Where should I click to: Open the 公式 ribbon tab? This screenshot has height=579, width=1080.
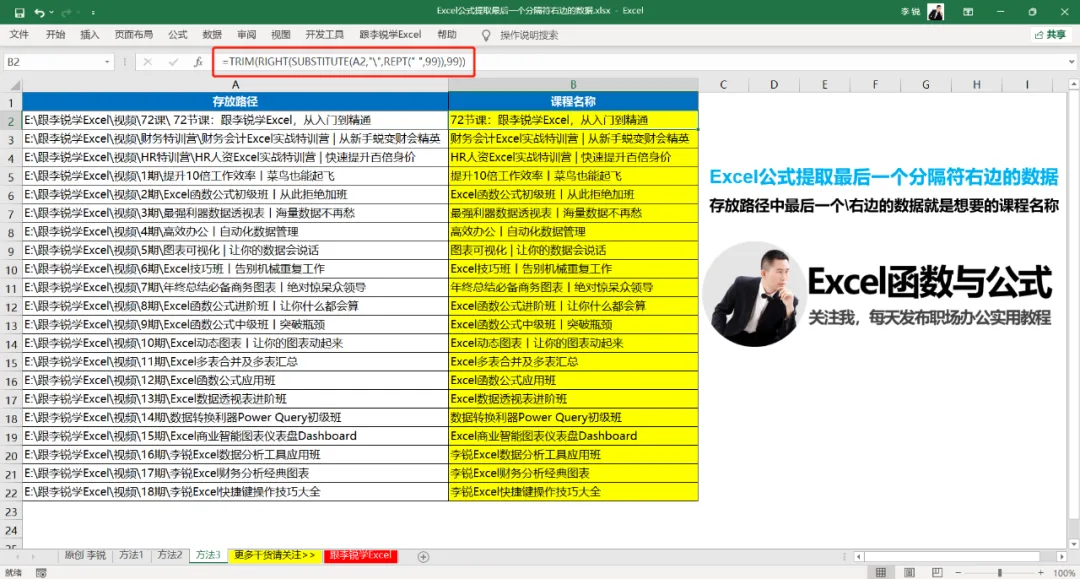(177, 34)
